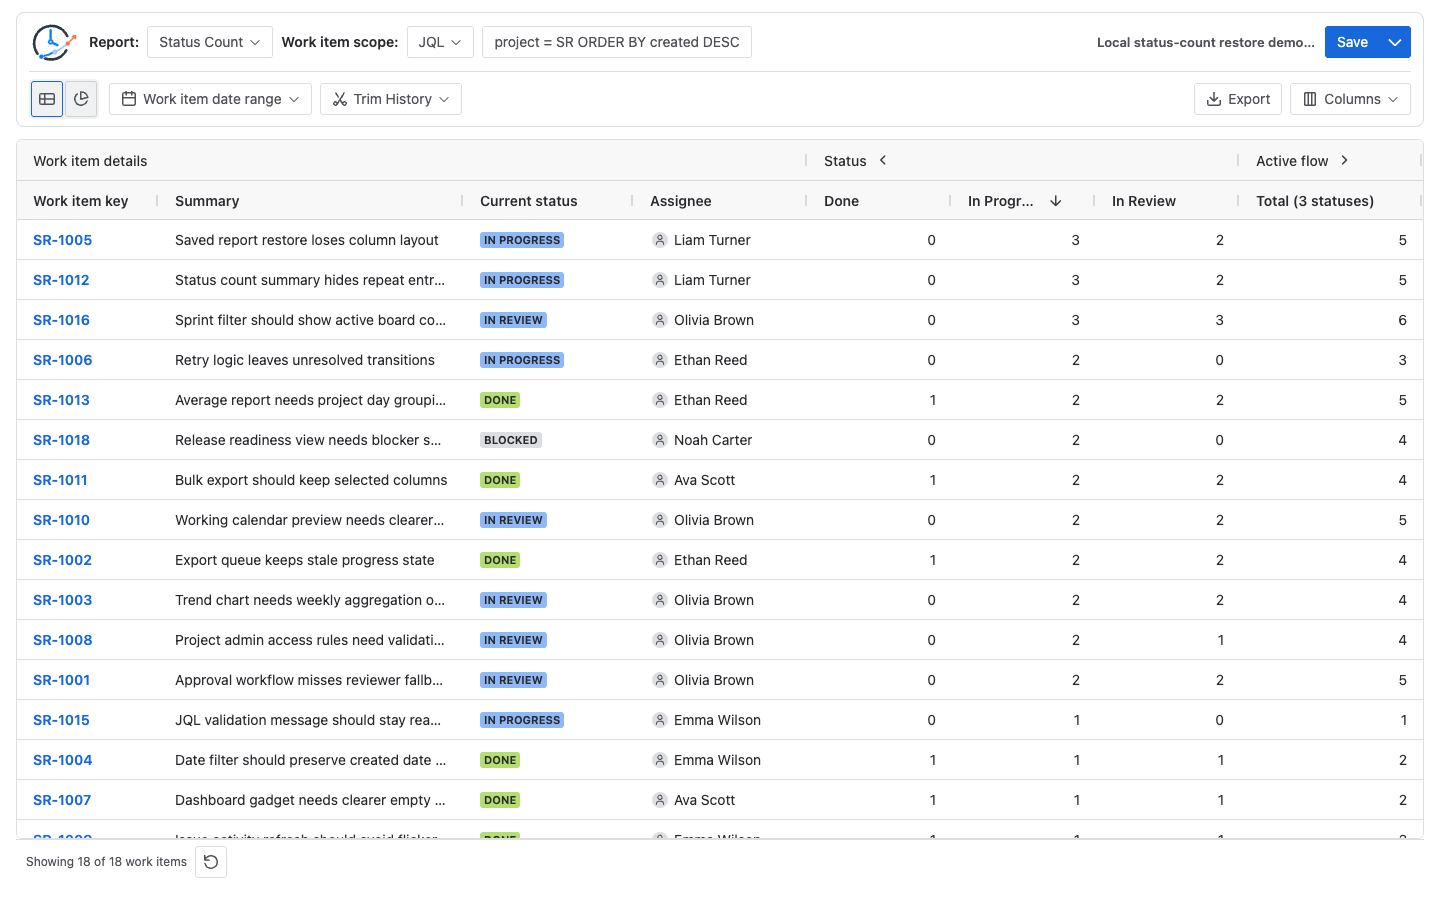Open work item SR-1010
This screenshot has height=900, width=1440.
point(61,520)
